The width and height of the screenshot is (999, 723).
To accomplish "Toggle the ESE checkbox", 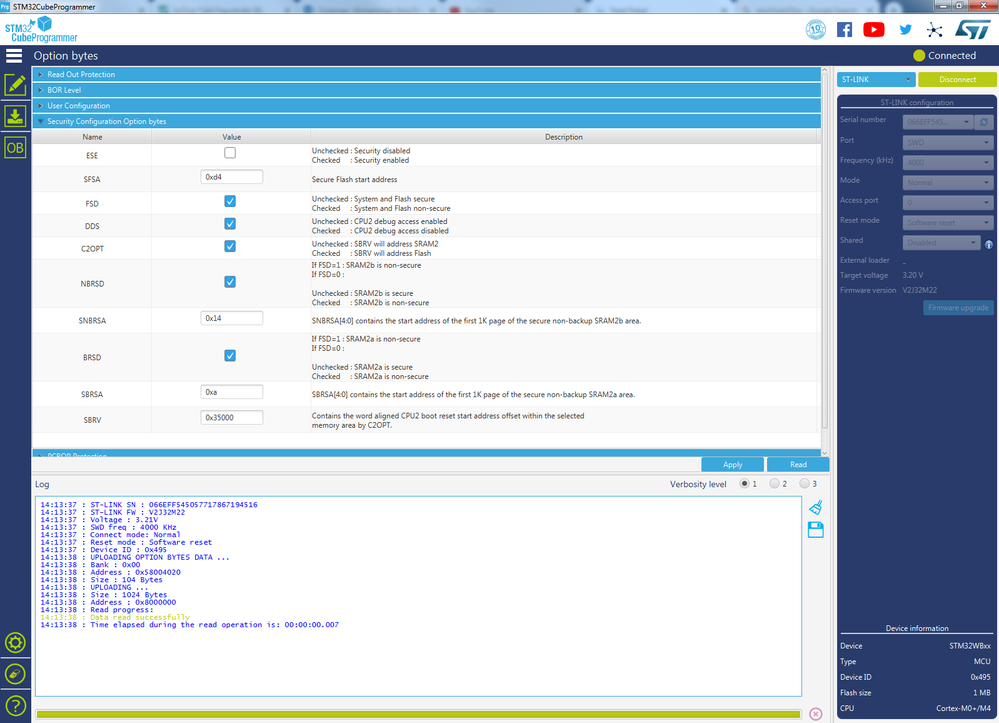I will pos(230,153).
